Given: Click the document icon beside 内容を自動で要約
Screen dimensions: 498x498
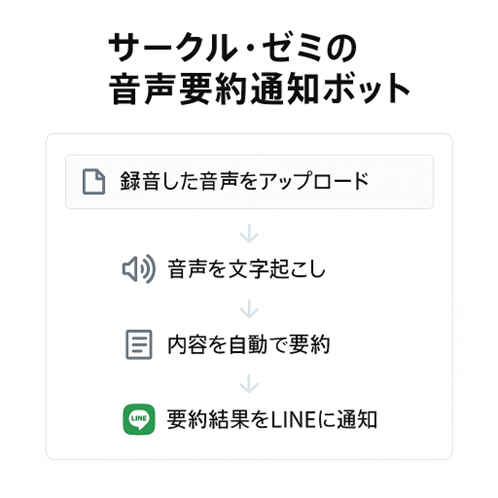Looking at the screenshot, I should point(139,344).
